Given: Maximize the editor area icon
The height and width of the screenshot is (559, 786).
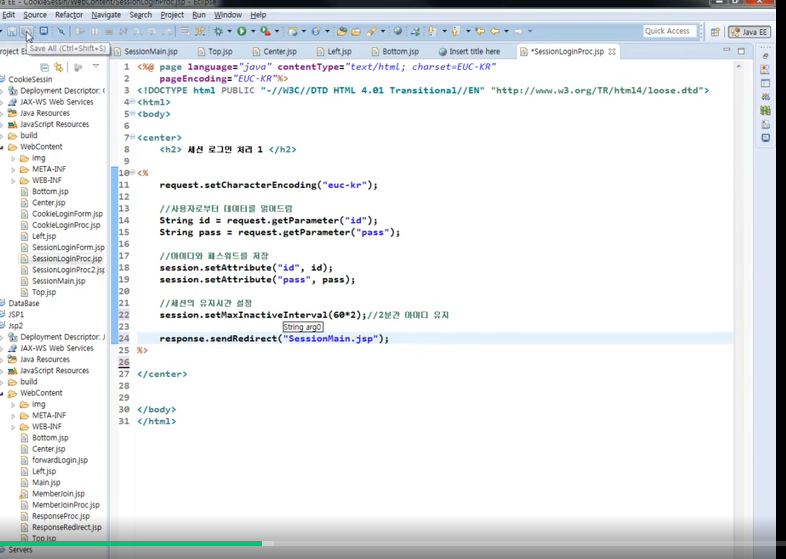Looking at the screenshot, I should coord(741,51).
